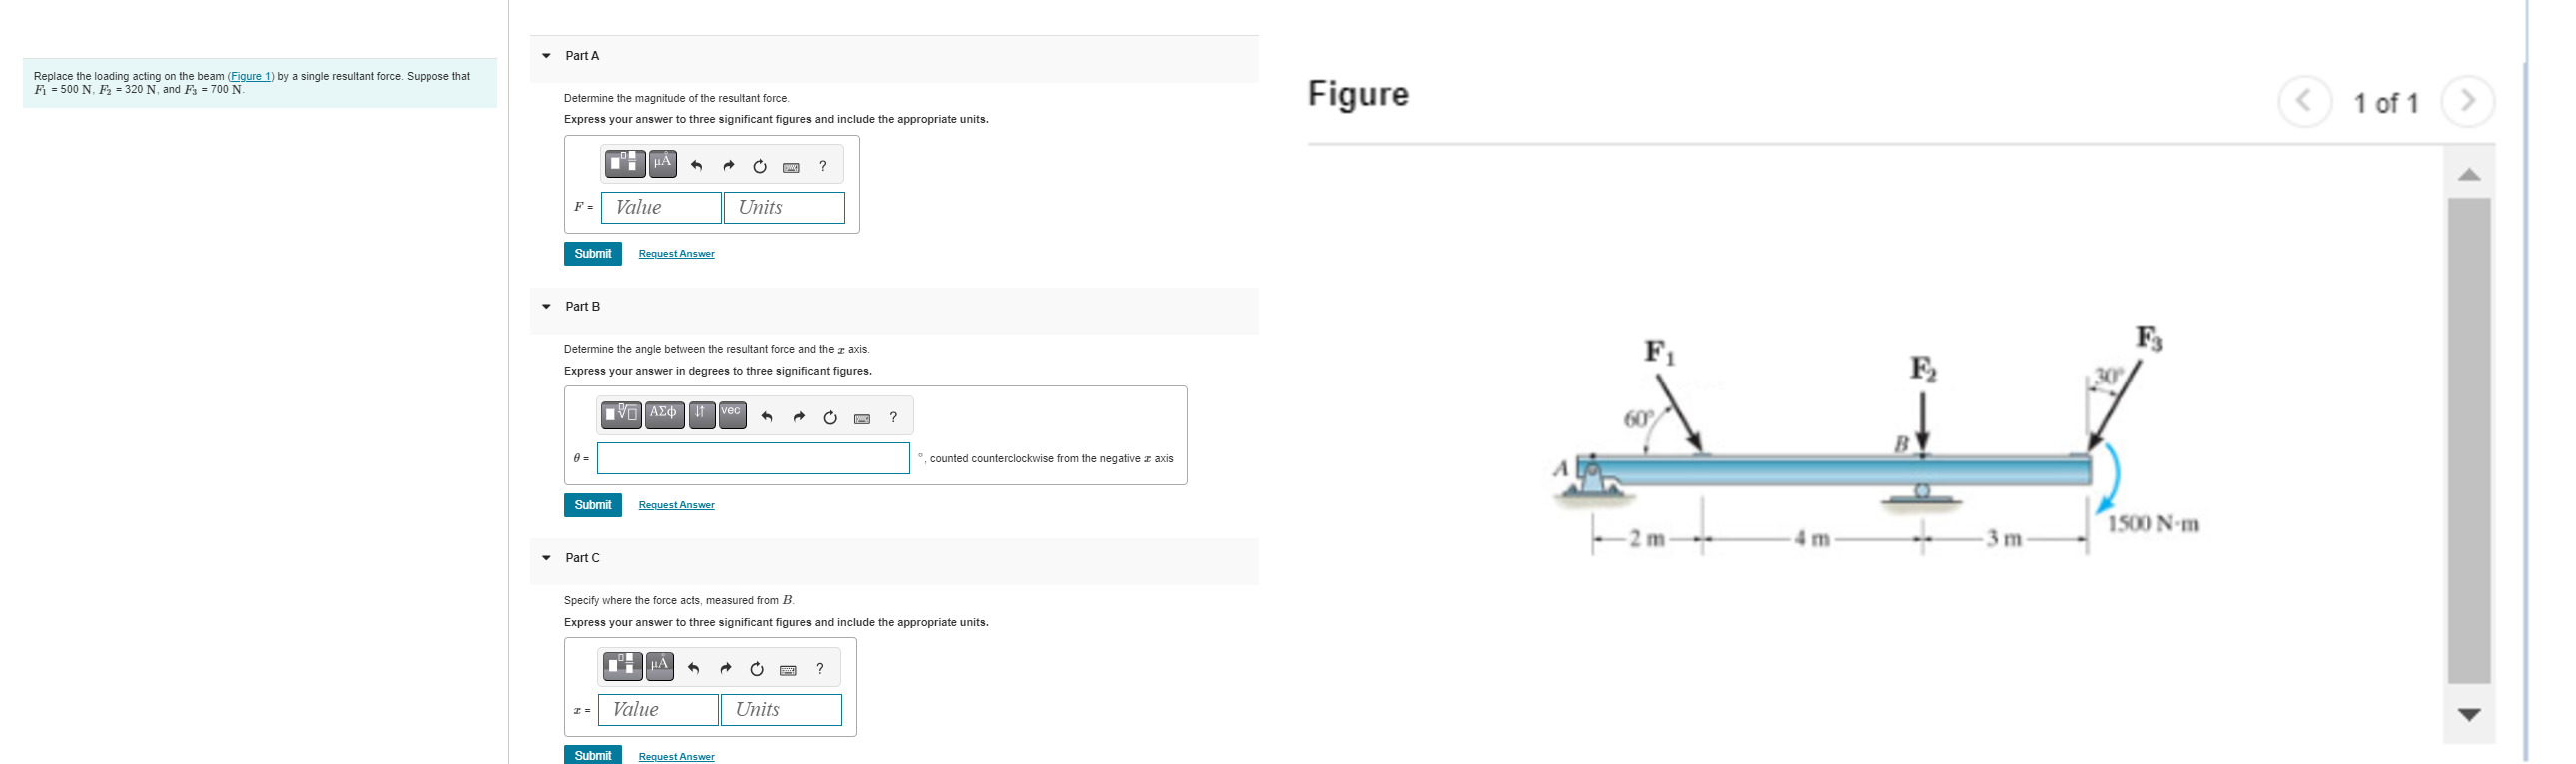Click redo arrow in Part C toolbar
The image size is (2576, 764).
(x=727, y=668)
